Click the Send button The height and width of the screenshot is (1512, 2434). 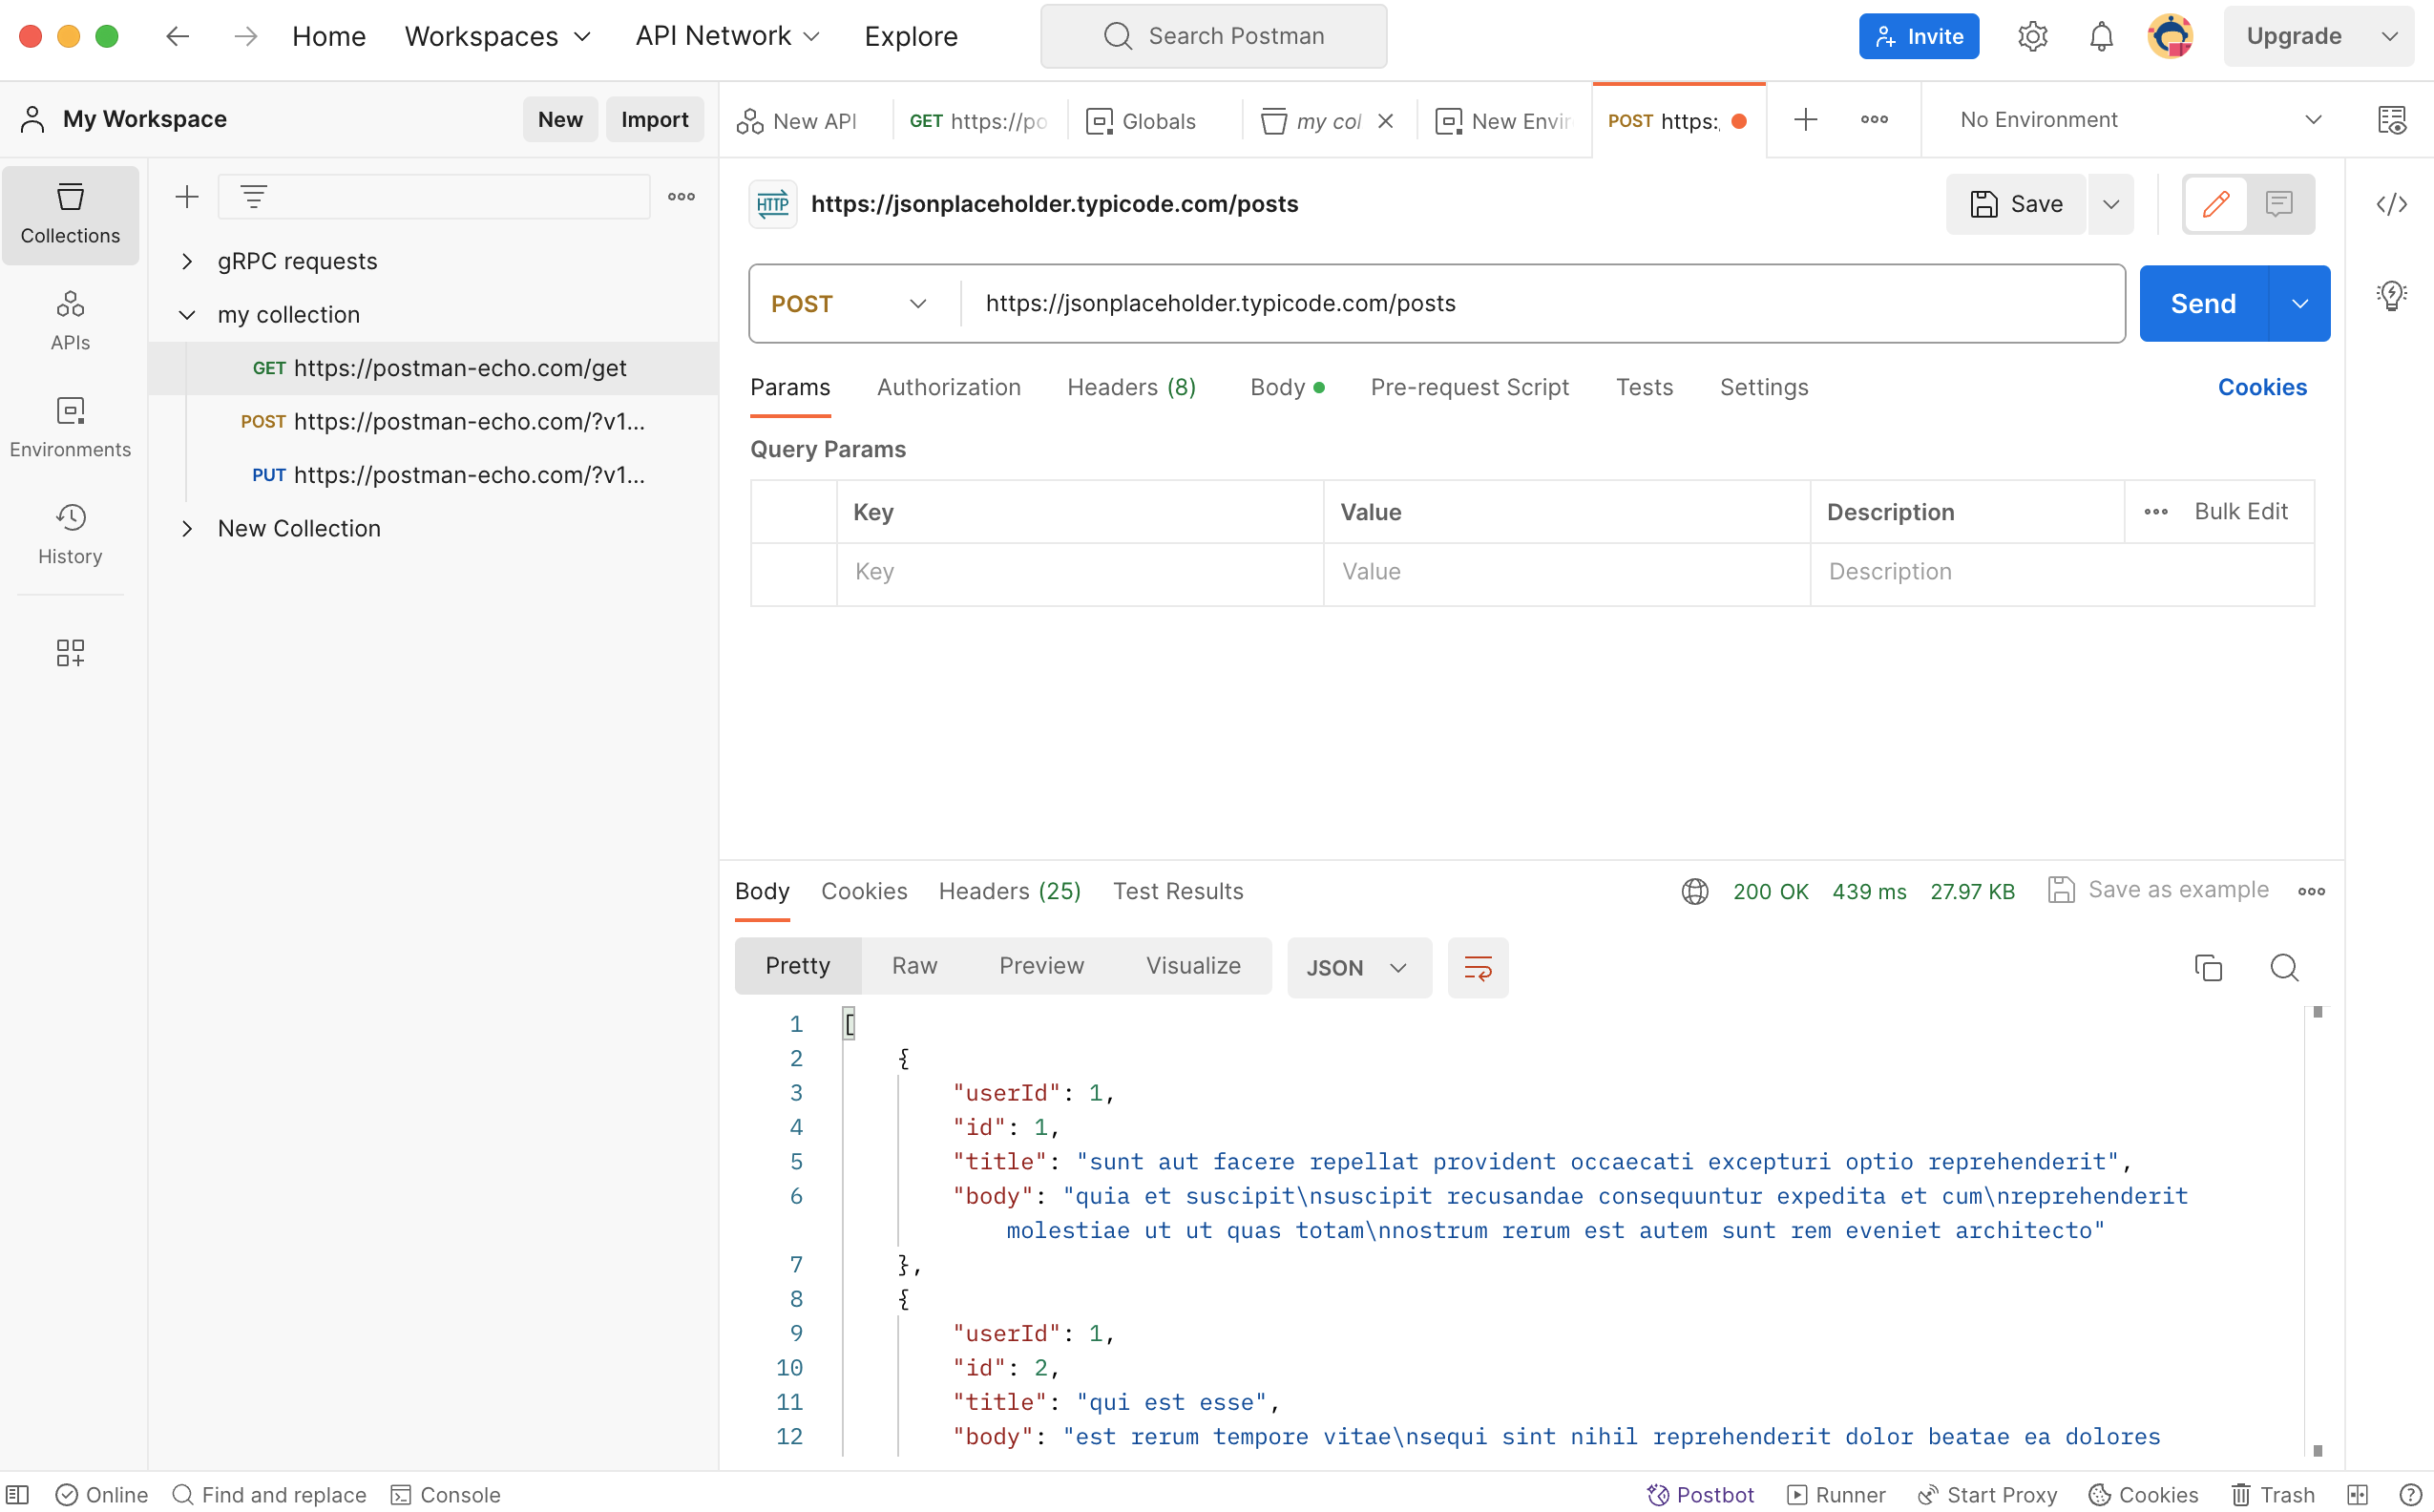pos(2203,304)
